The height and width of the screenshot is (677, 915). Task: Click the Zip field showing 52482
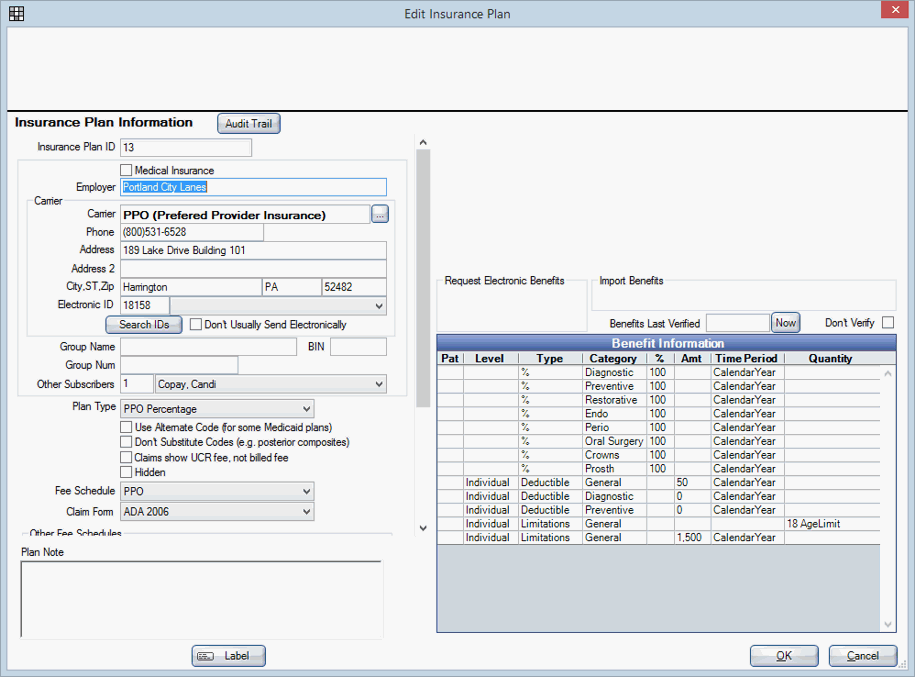click(354, 287)
